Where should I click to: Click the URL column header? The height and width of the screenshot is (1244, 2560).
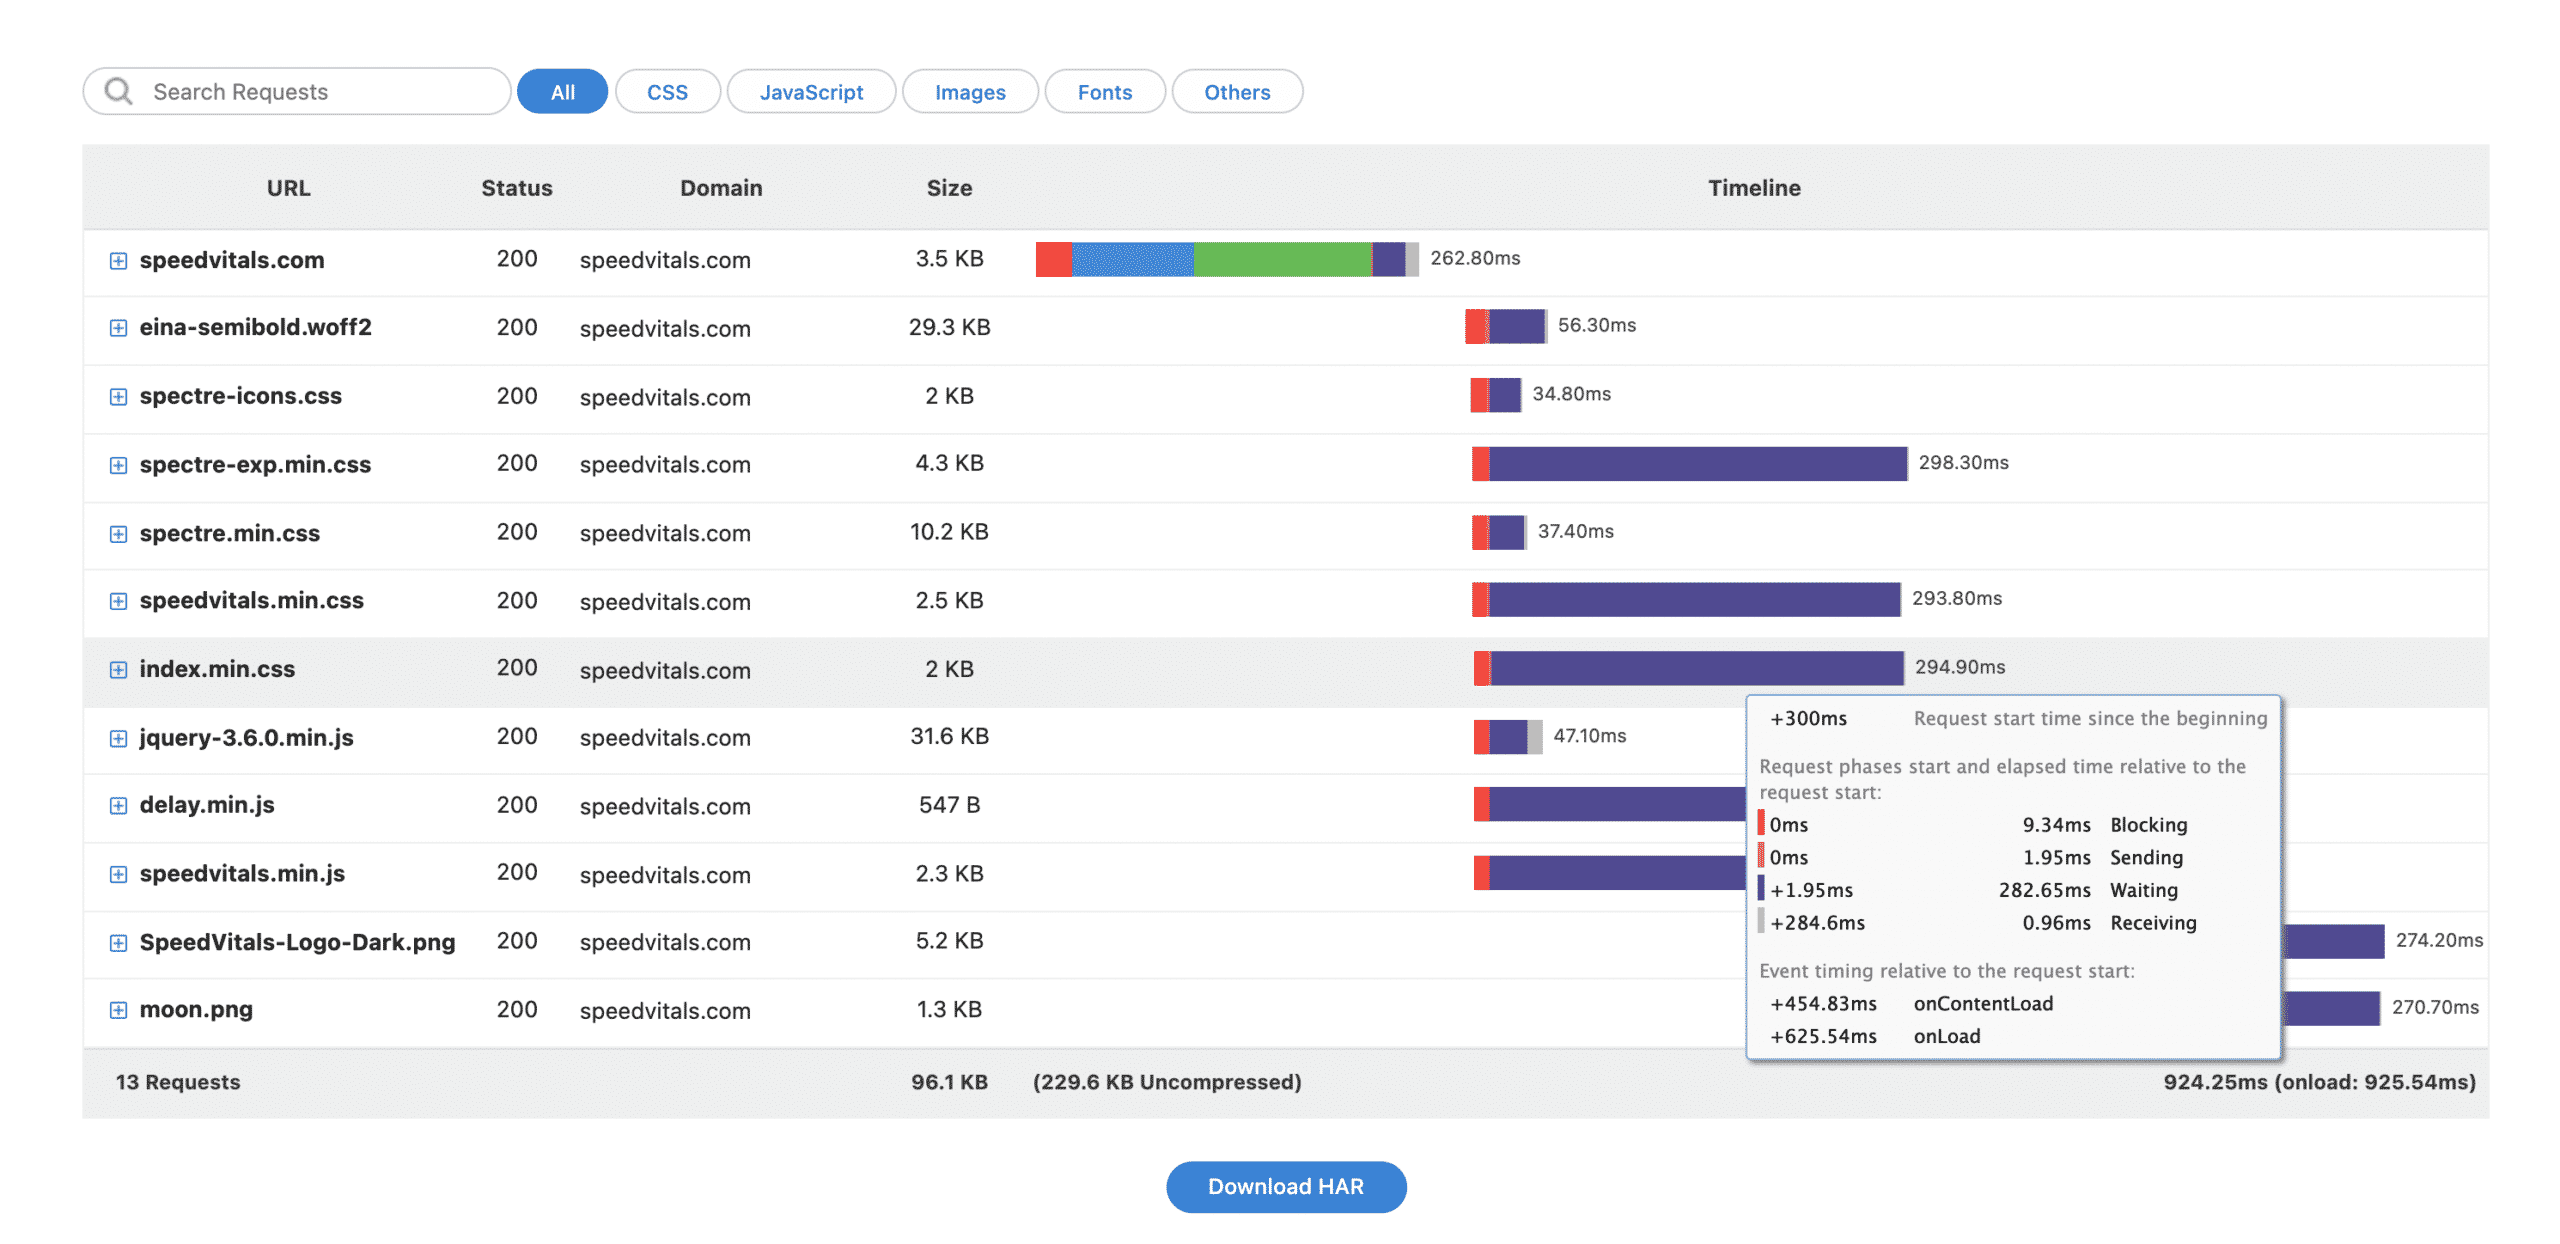[288, 188]
